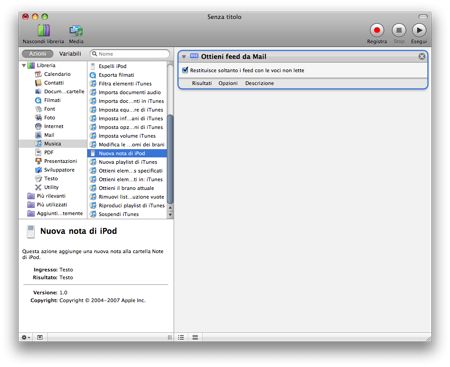Select the Contatti category
The height and width of the screenshot is (367, 450).
[54, 83]
